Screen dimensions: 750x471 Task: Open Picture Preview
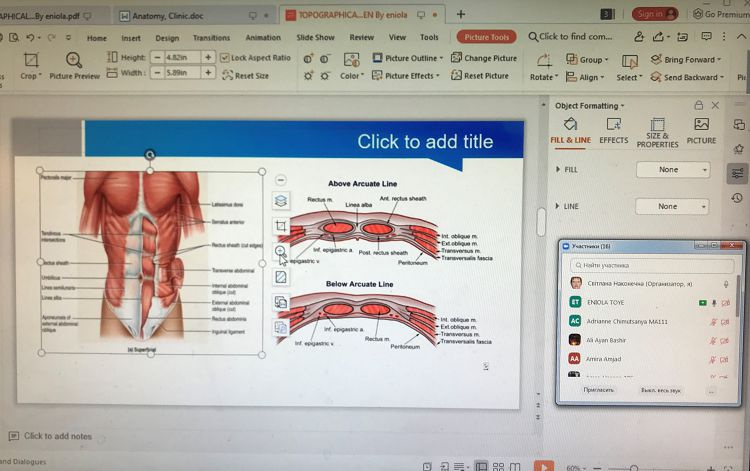click(x=74, y=66)
